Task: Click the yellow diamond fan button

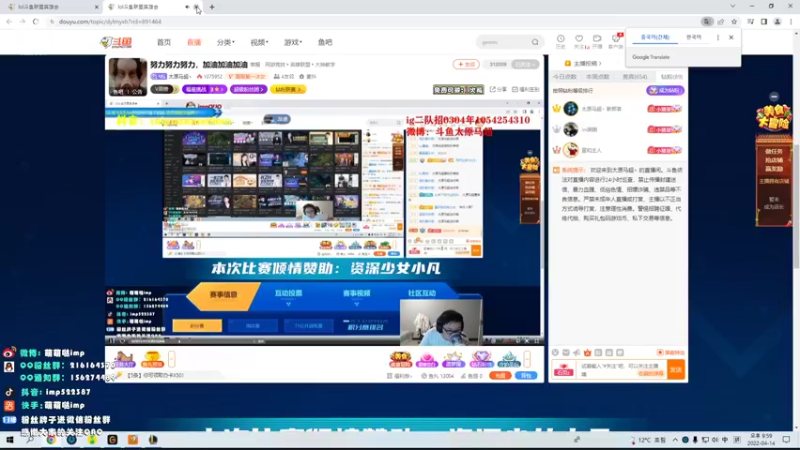Action: [x=288, y=89]
